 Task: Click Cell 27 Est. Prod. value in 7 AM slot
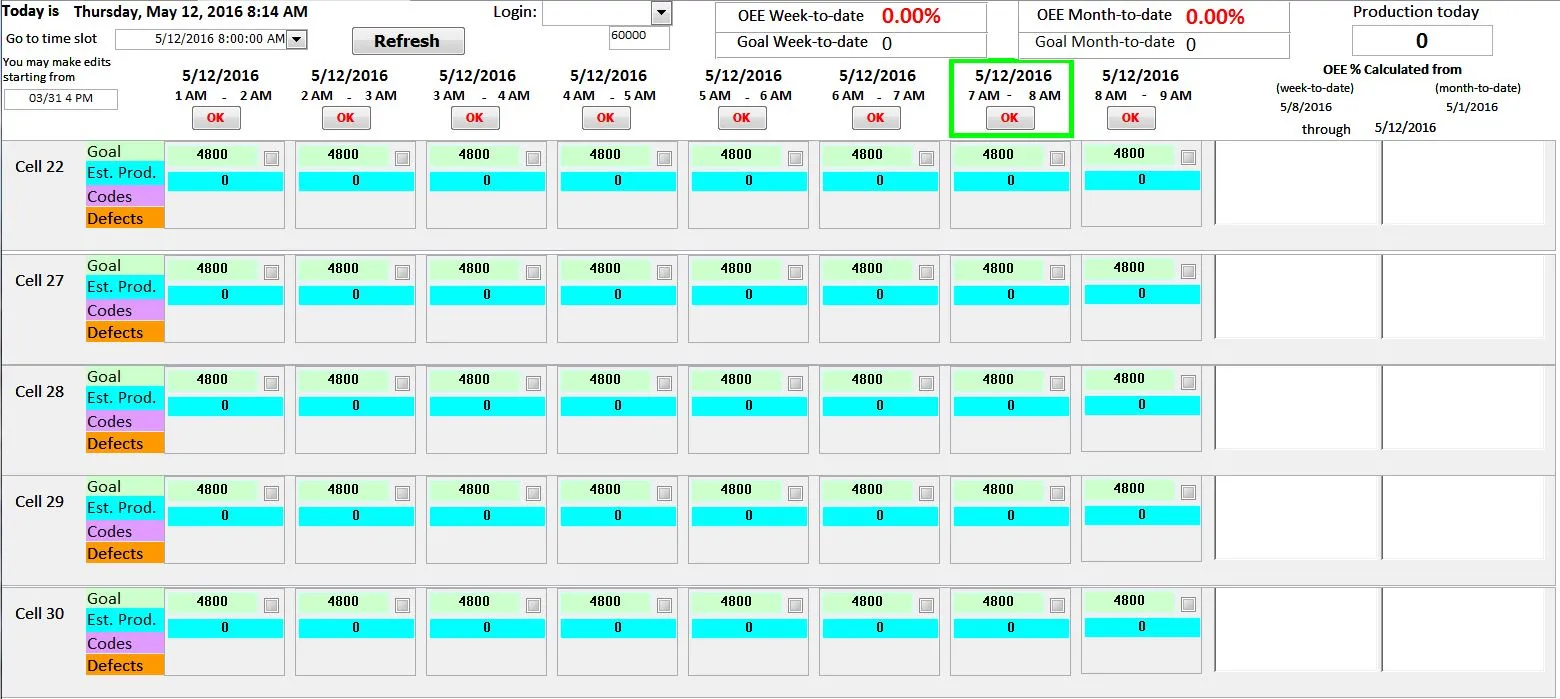tap(1011, 295)
